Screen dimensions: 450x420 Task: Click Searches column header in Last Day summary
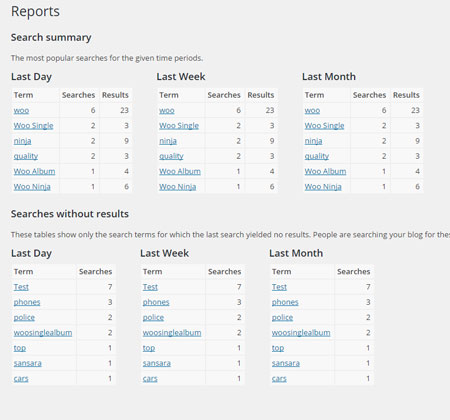(x=78, y=95)
